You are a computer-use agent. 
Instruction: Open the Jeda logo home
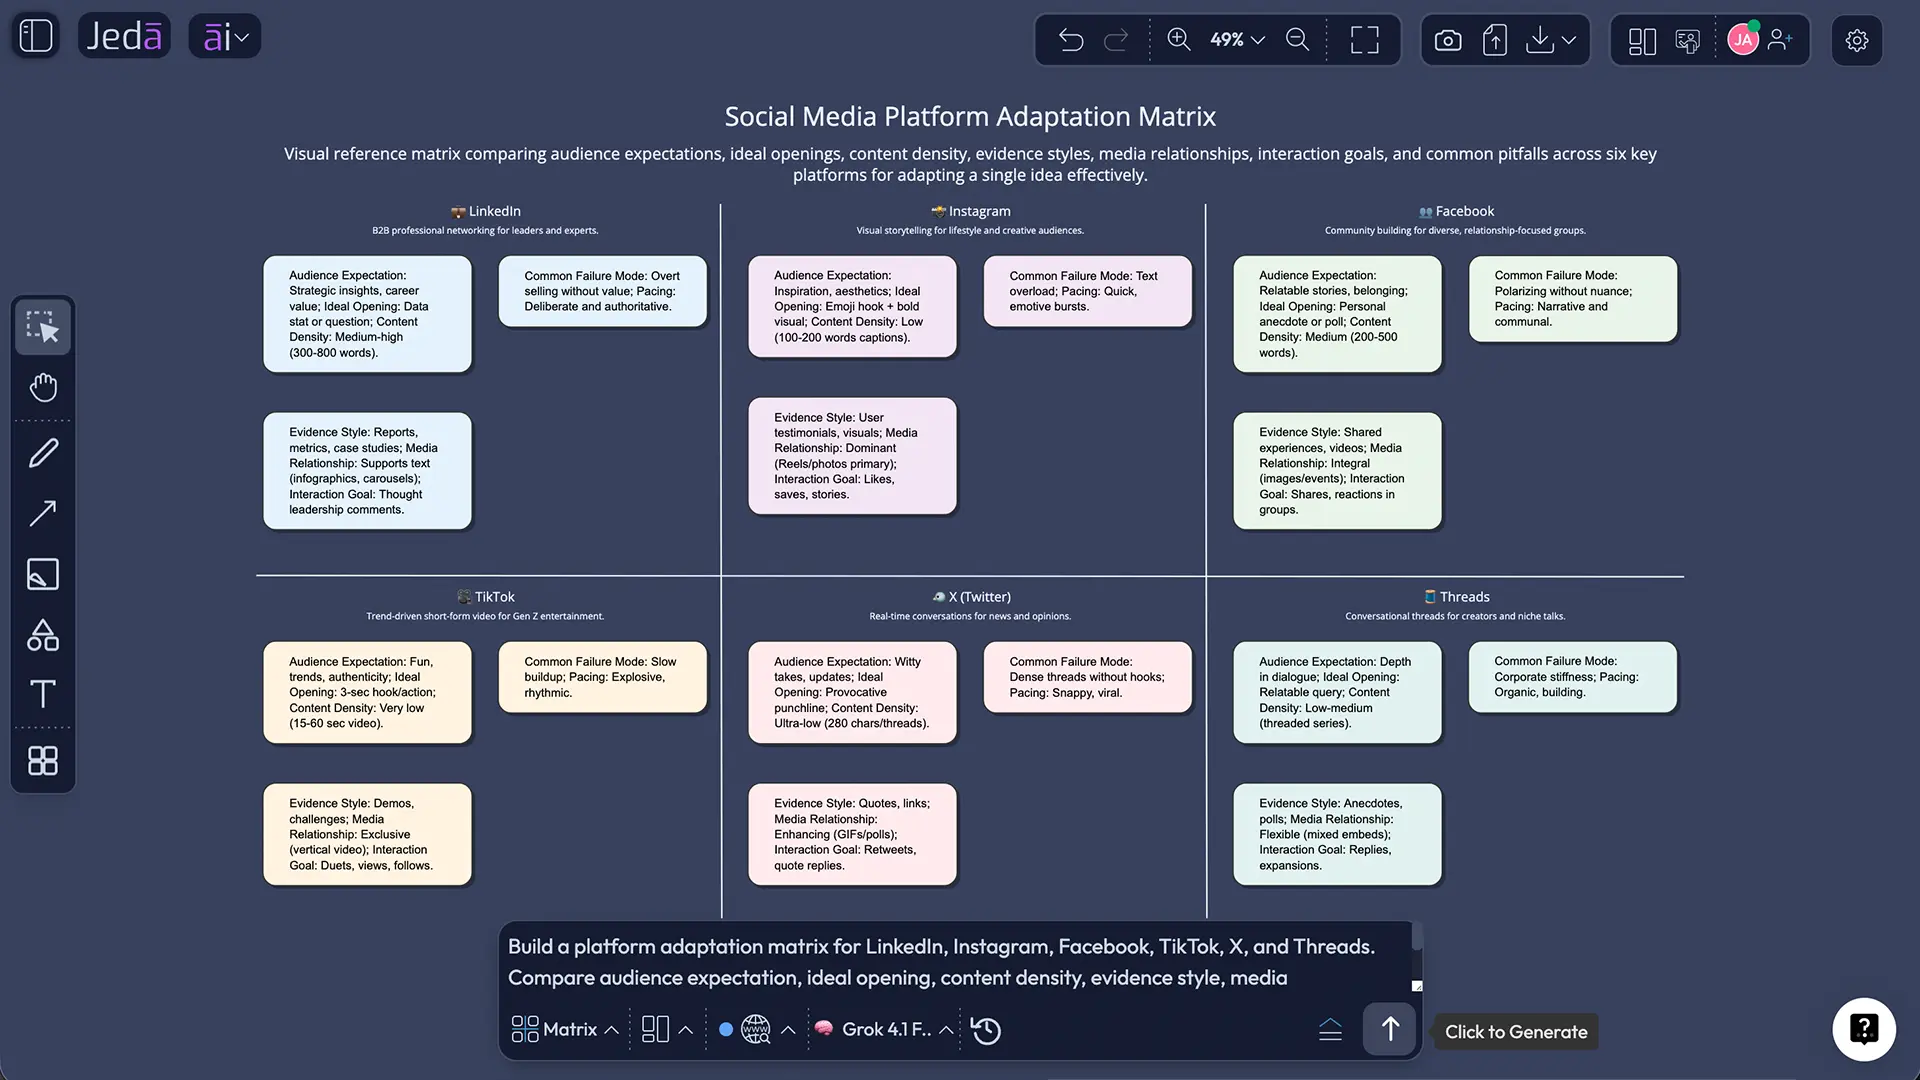pyautogui.click(x=124, y=36)
